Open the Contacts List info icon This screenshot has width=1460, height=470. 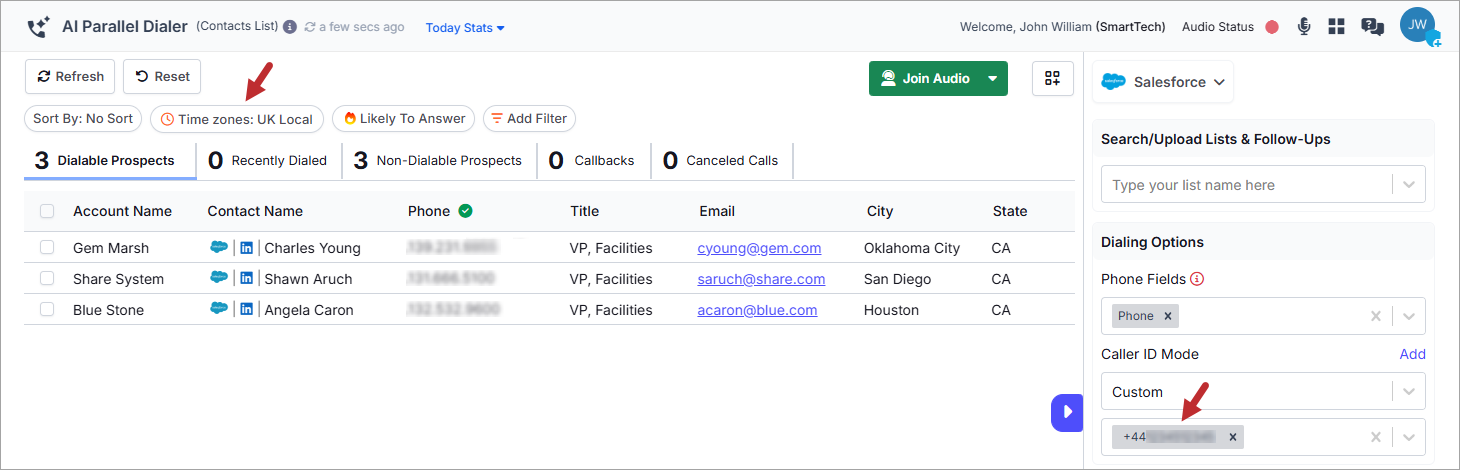point(290,27)
